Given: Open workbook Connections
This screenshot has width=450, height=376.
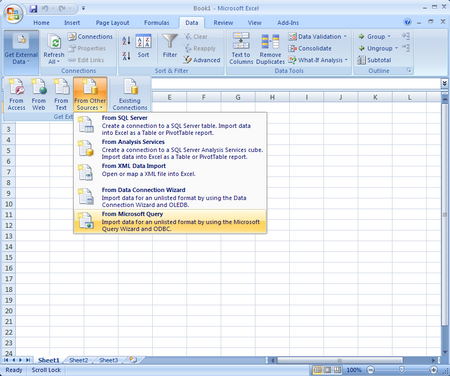Looking at the screenshot, I should click(x=90, y=37).
